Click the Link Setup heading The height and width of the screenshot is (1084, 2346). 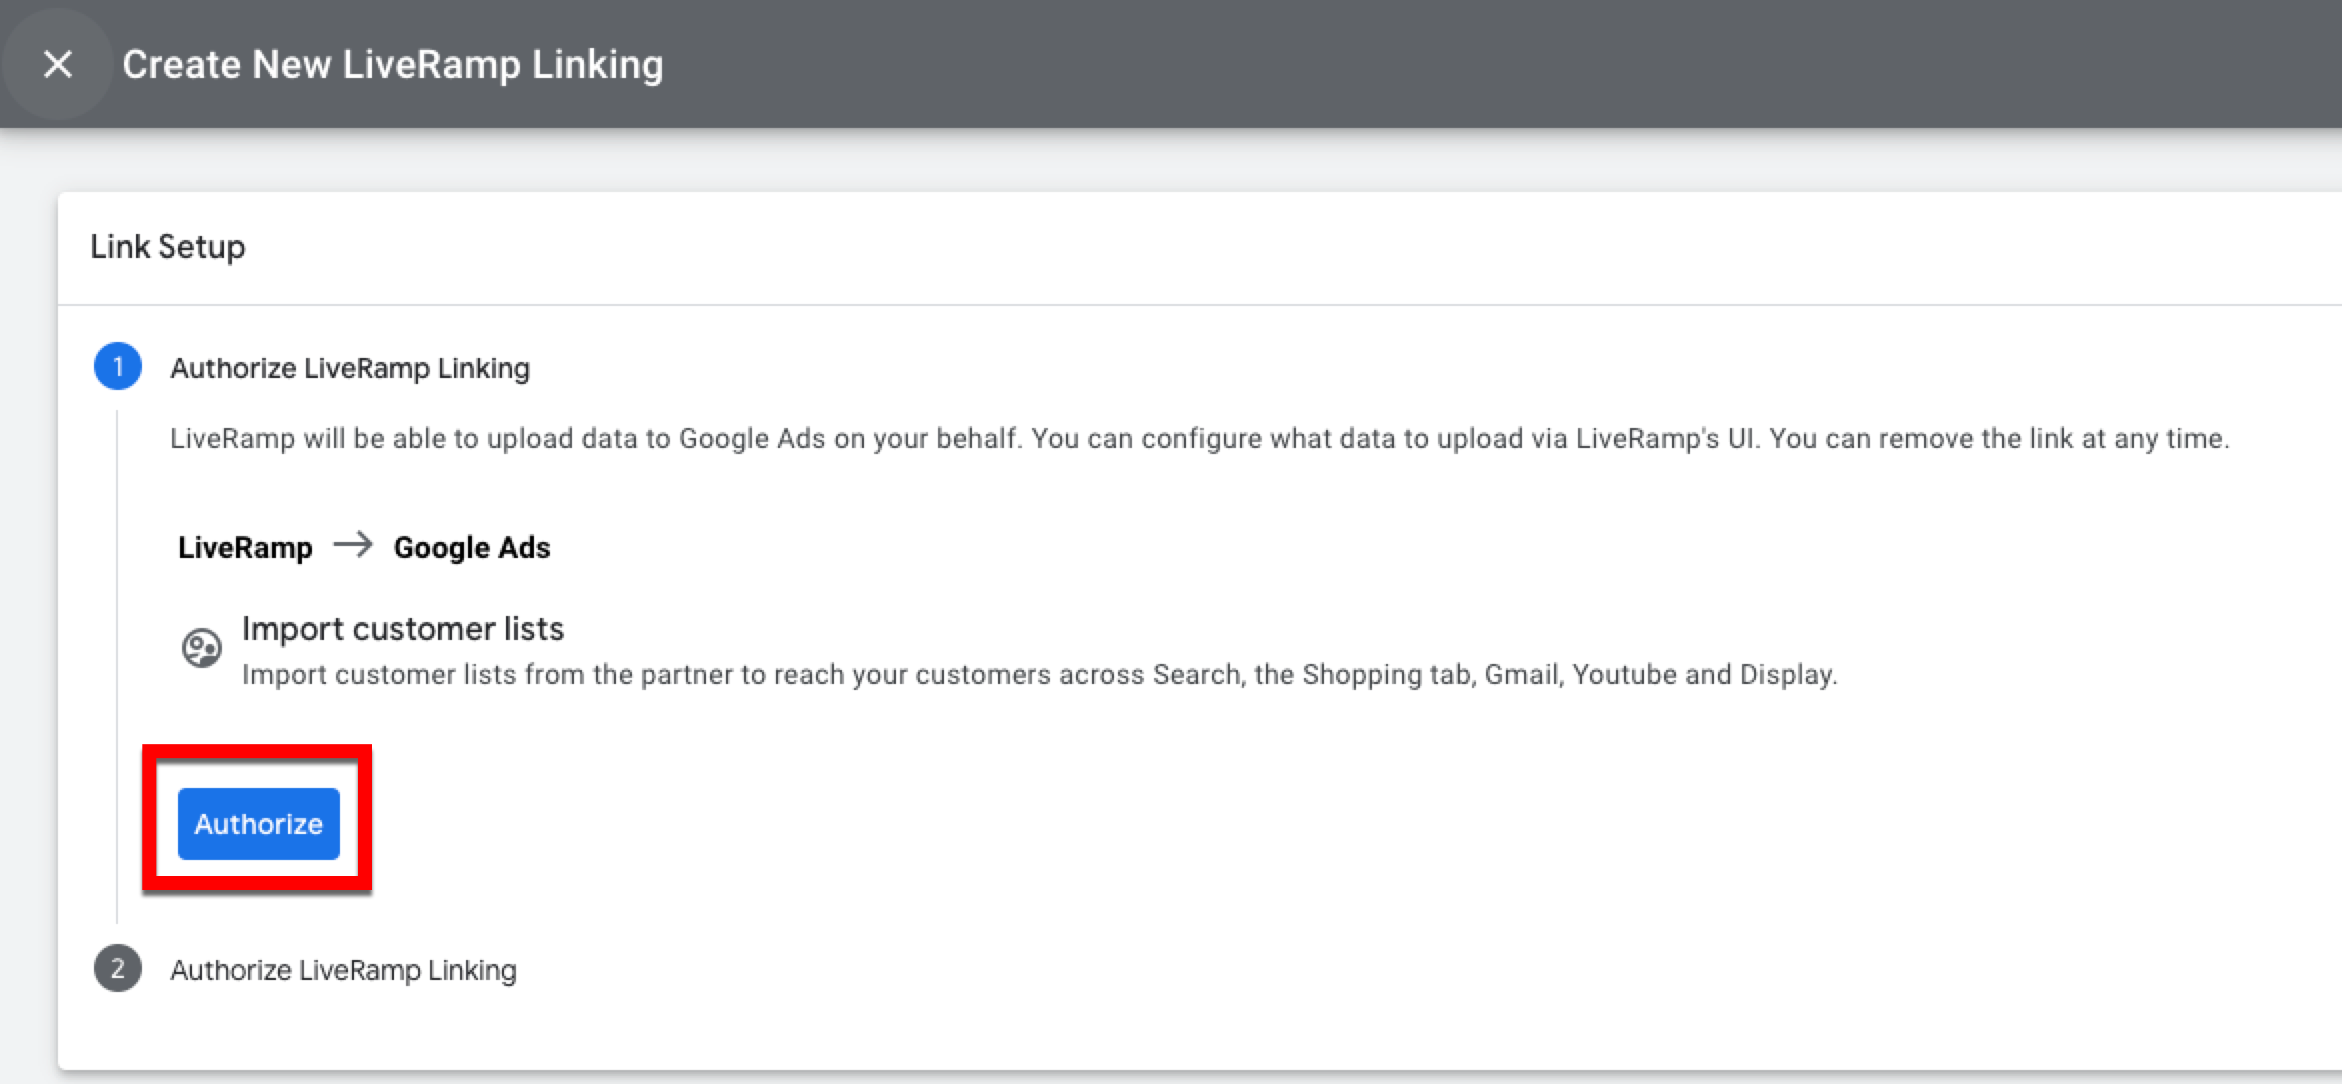coord(168,247)
